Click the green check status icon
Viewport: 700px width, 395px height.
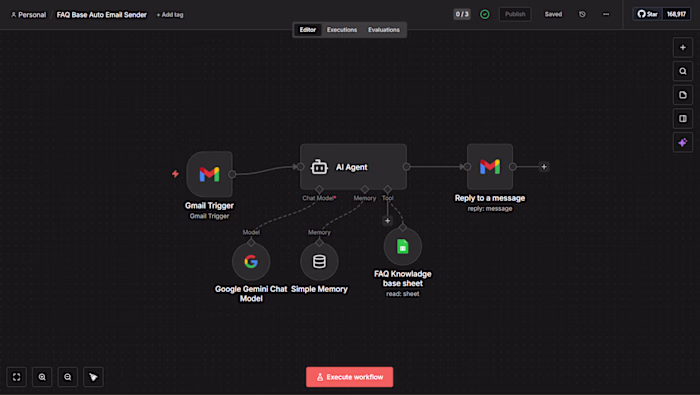point(485,14)
